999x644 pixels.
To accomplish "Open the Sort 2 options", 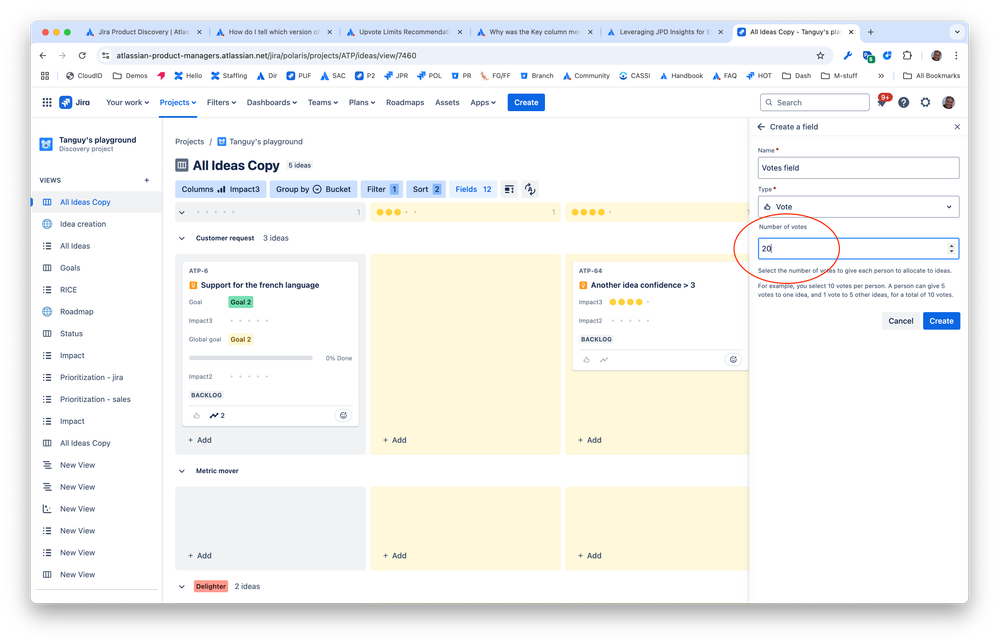I will (426, 189).
